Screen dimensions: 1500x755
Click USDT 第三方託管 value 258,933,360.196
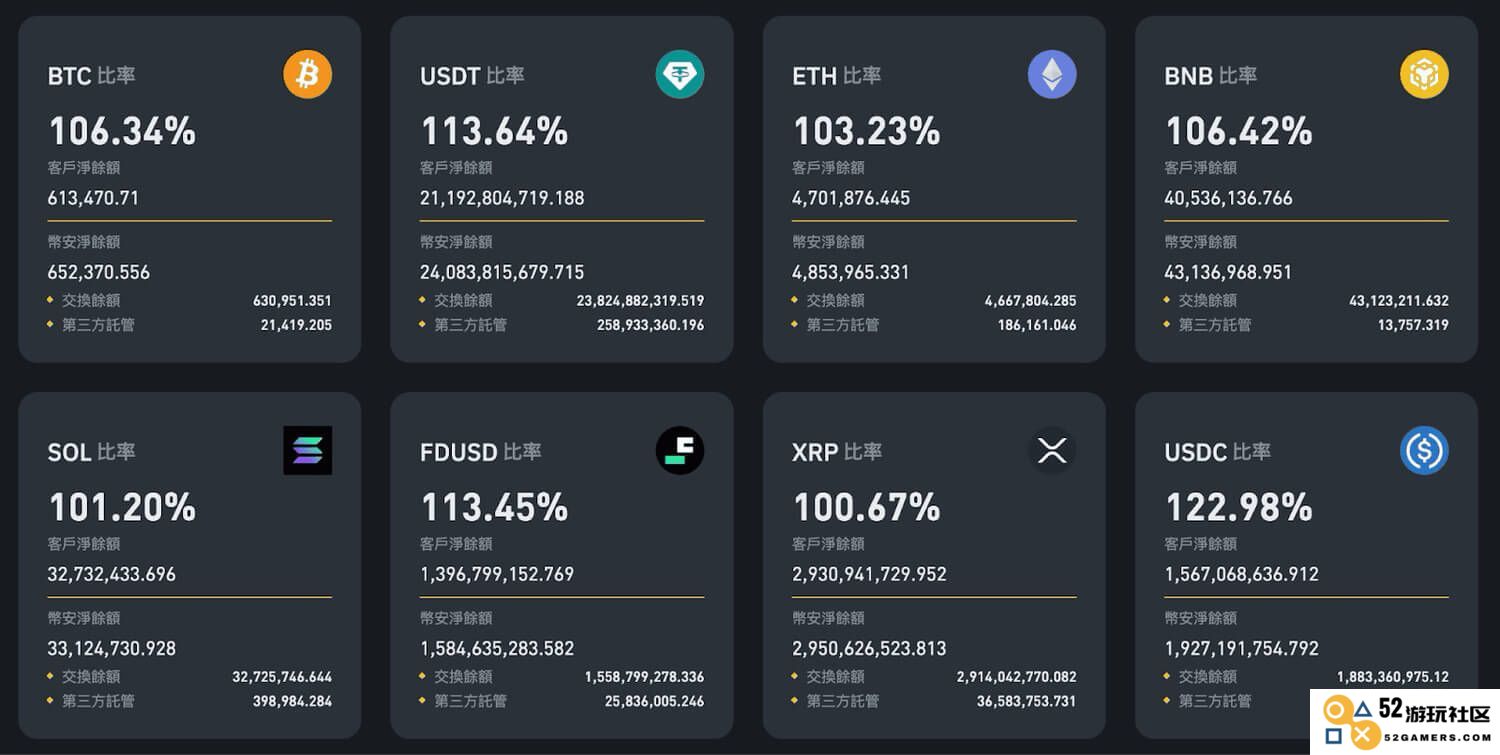pyautogui.click(x=650, y=325)
